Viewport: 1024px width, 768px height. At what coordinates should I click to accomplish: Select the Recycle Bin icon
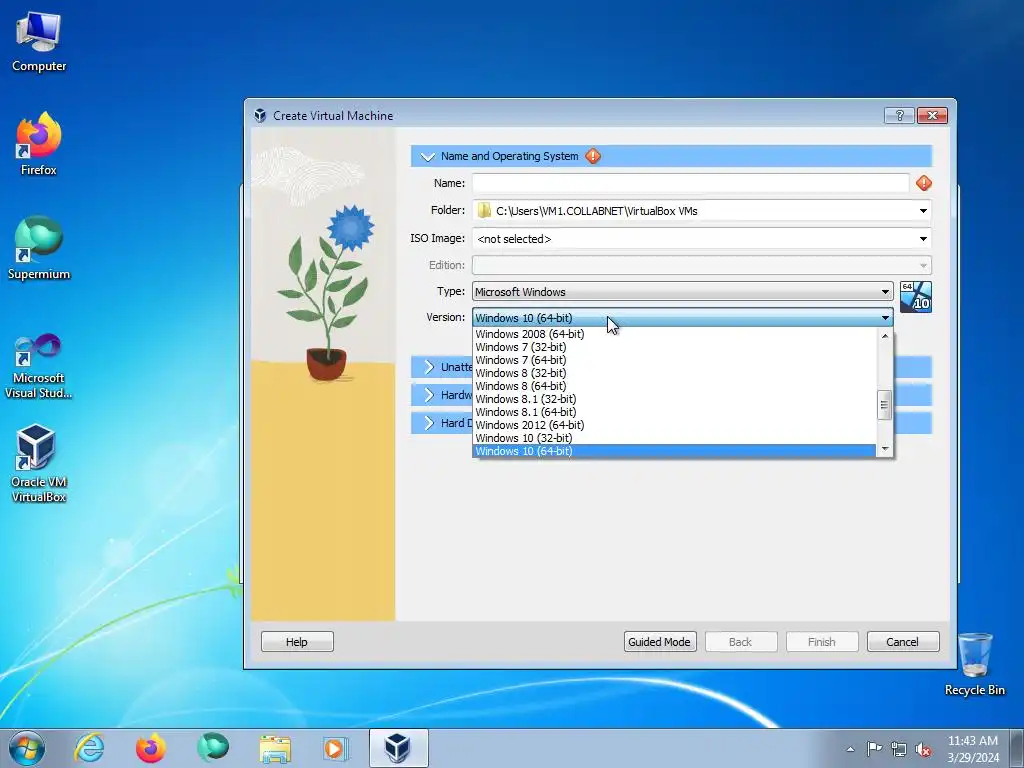pos(974,664)
